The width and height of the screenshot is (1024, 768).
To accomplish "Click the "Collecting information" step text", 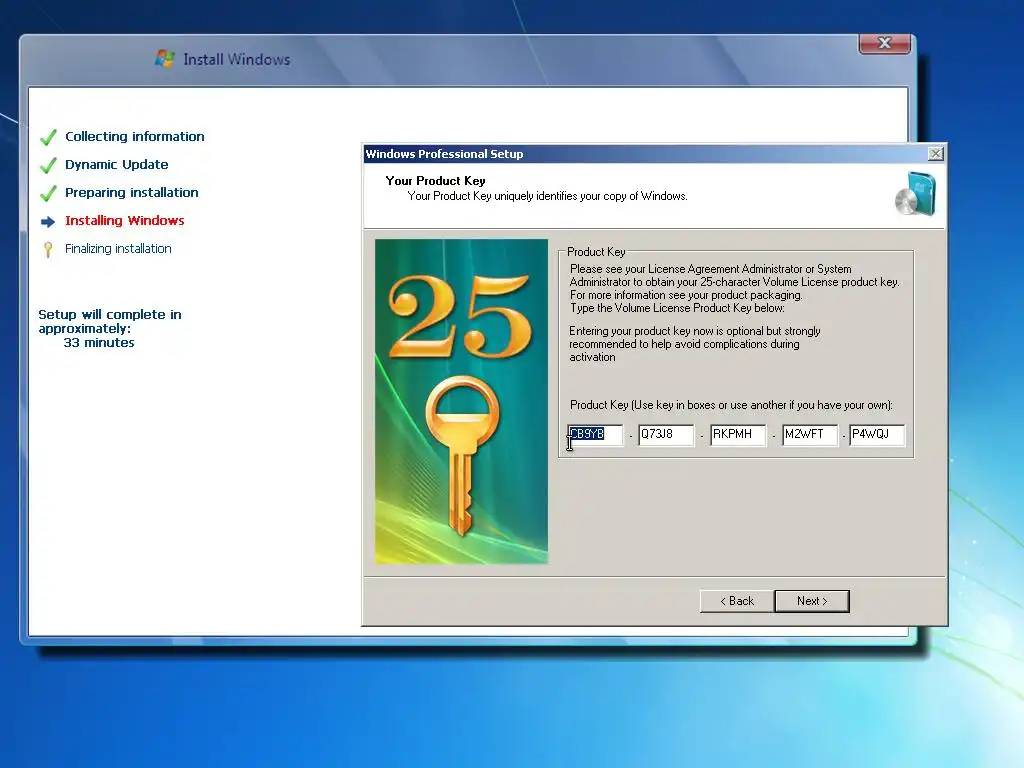I will [135, 136].
